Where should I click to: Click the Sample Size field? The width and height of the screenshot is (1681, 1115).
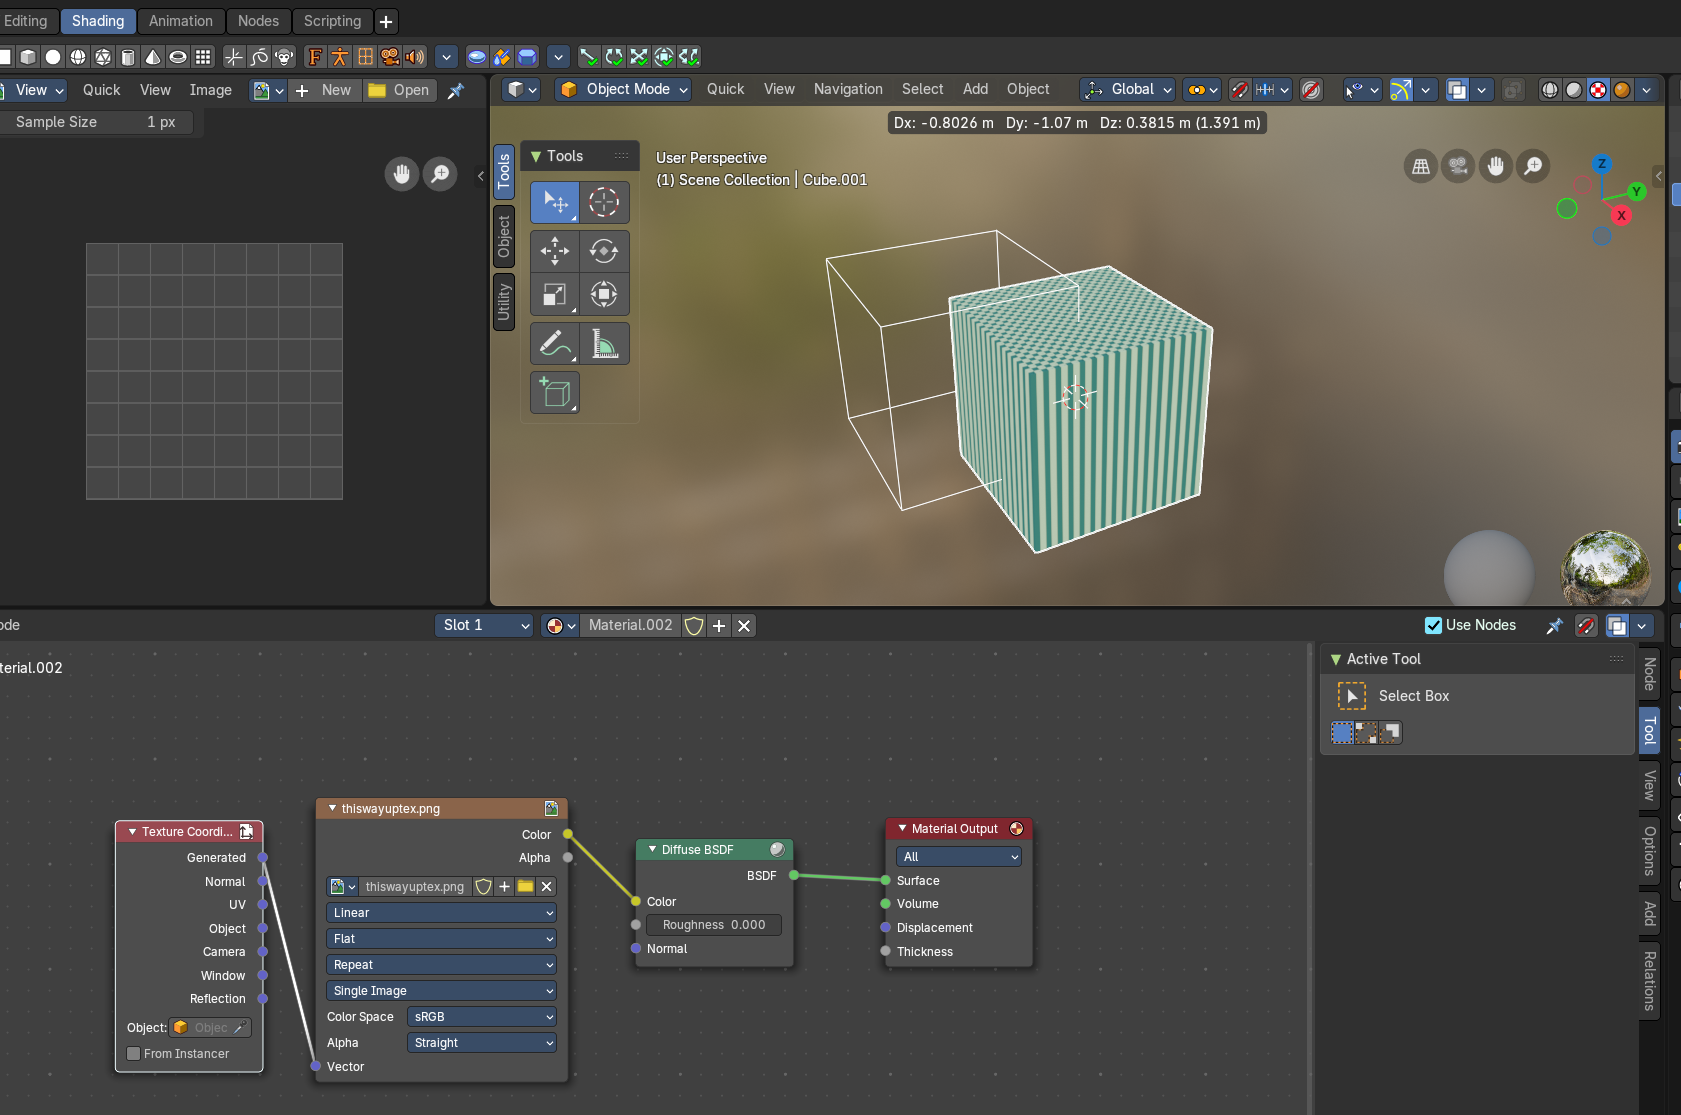point(96,122)
